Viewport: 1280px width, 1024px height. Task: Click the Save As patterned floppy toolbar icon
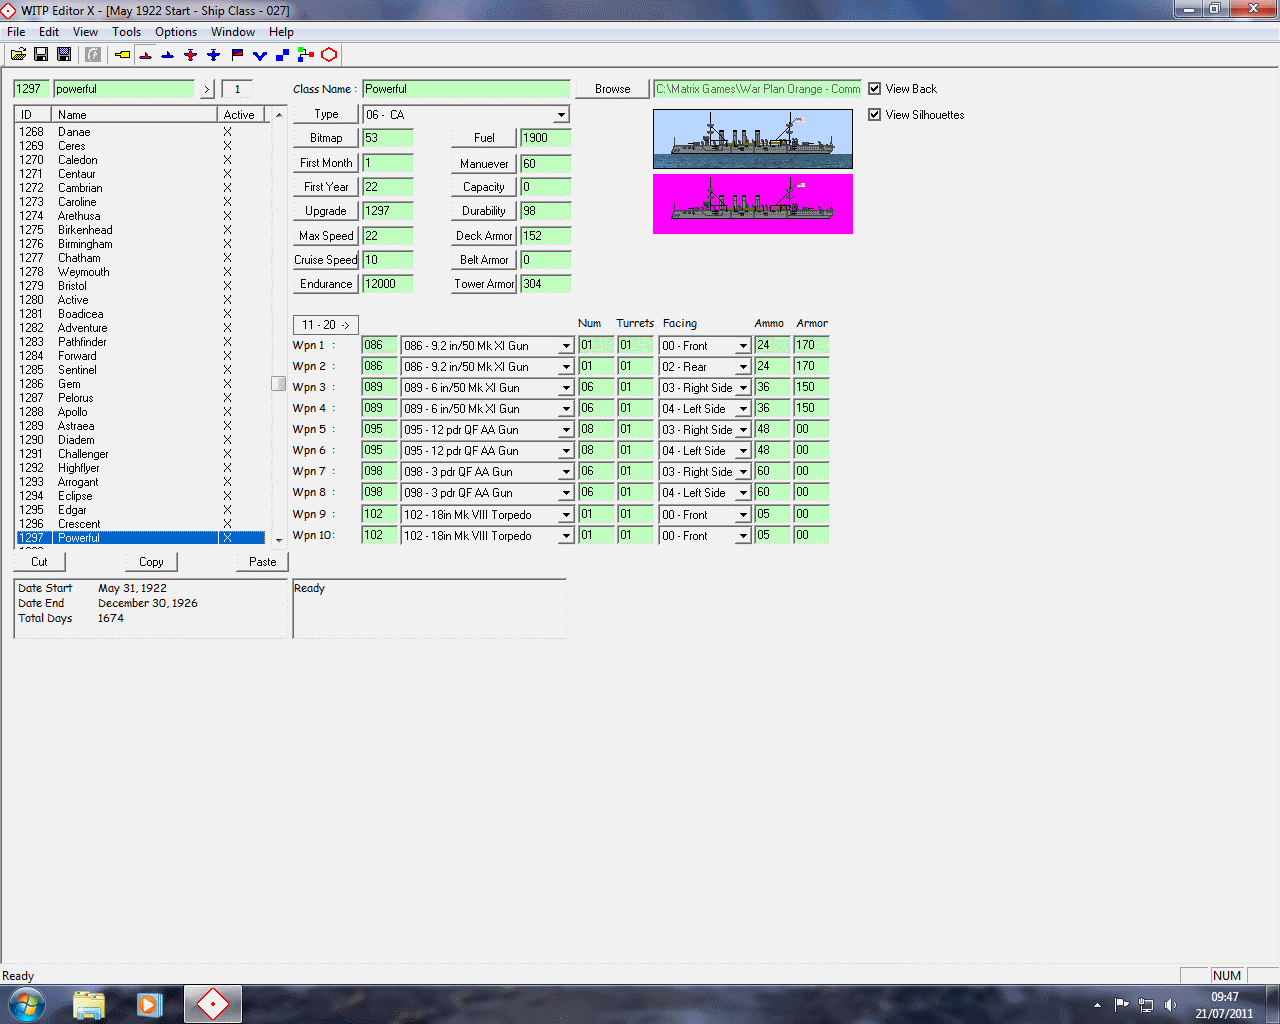click(x=64, y=54)
